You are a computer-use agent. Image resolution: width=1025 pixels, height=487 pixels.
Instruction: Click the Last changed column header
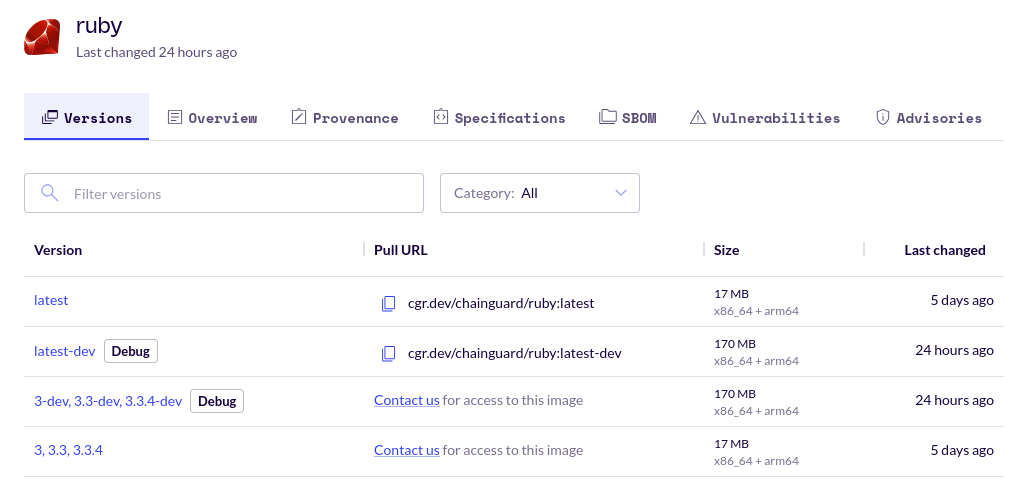(x=945, y=250)
